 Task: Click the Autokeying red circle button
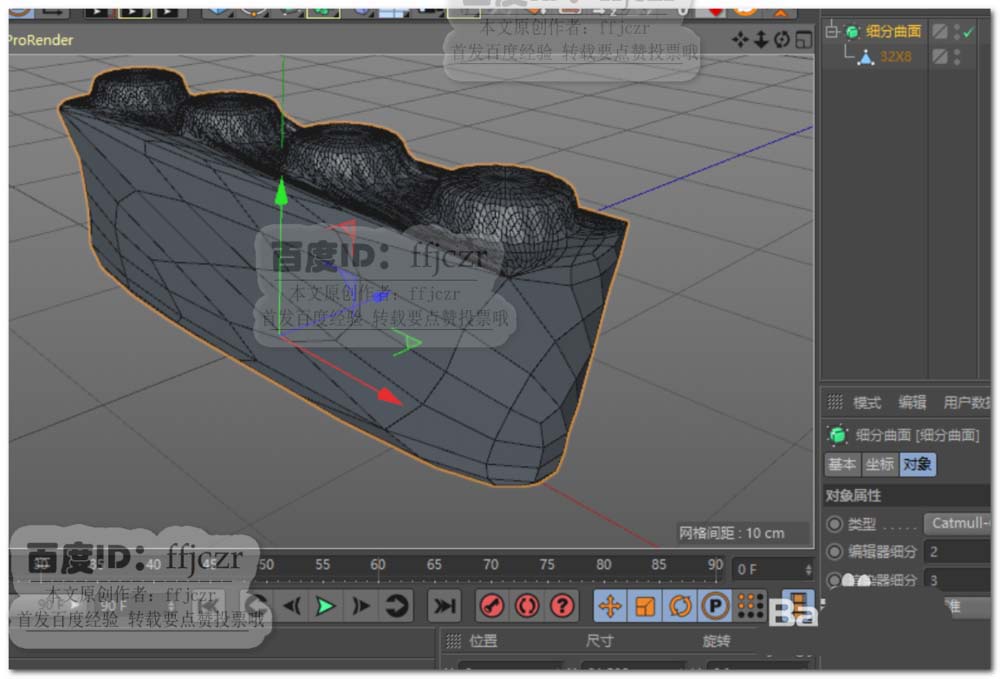(527, 605)
